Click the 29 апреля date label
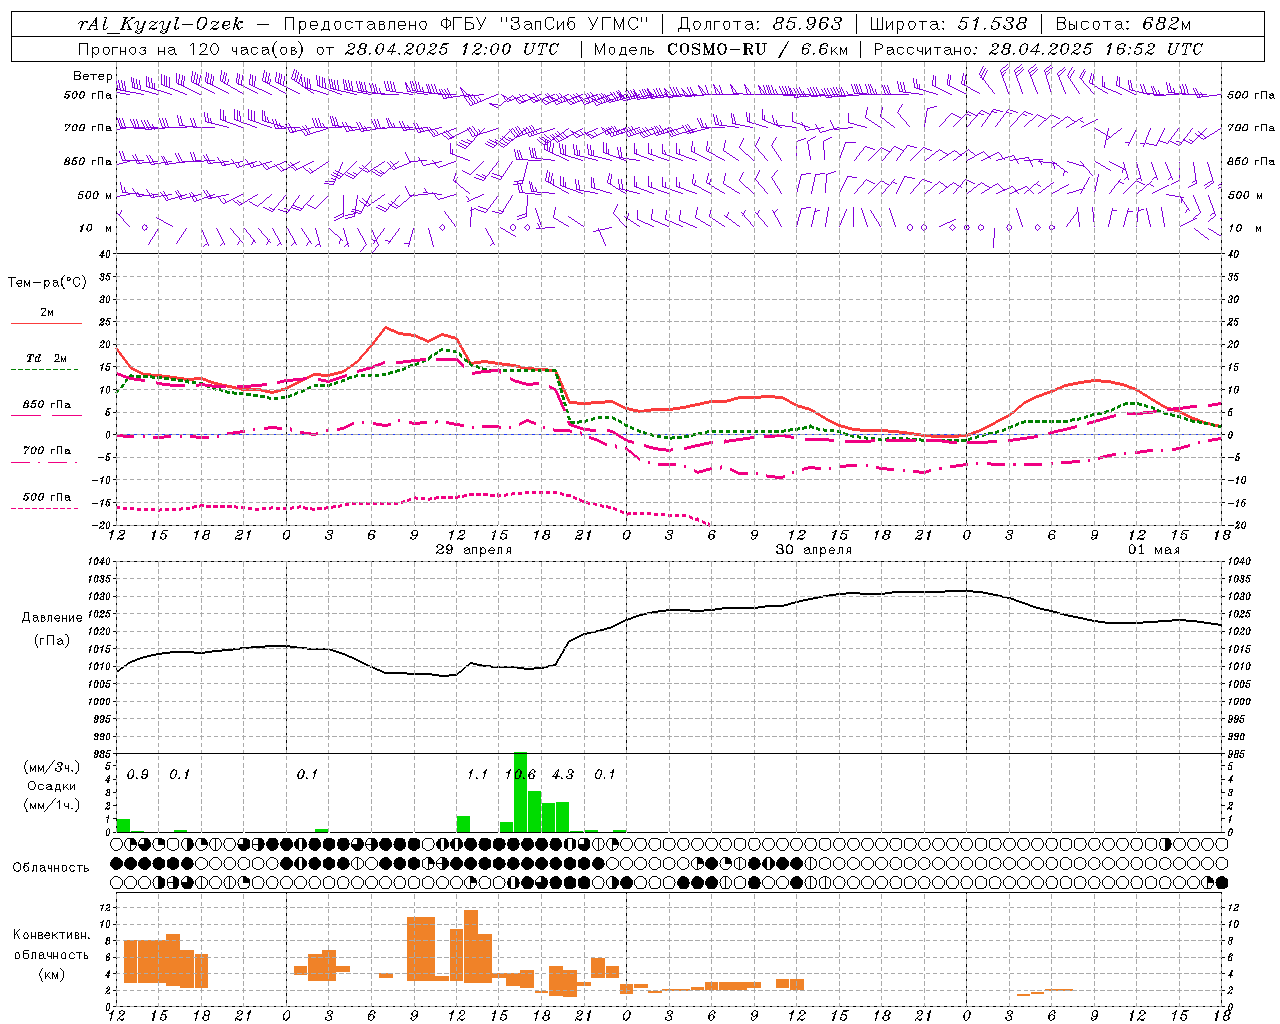1280x1024 pixels. pos(474,550)
